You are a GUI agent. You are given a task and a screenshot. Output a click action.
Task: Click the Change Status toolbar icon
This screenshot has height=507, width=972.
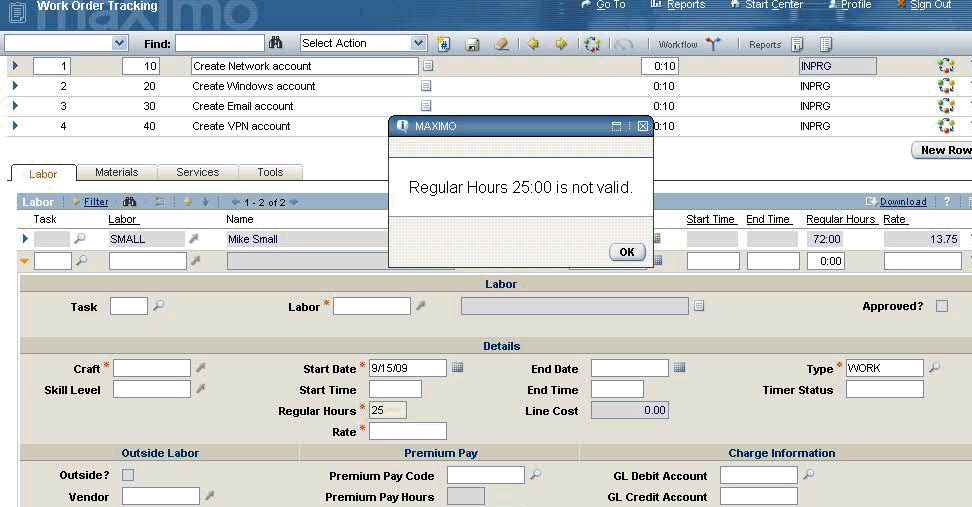(x=593, y=44)
